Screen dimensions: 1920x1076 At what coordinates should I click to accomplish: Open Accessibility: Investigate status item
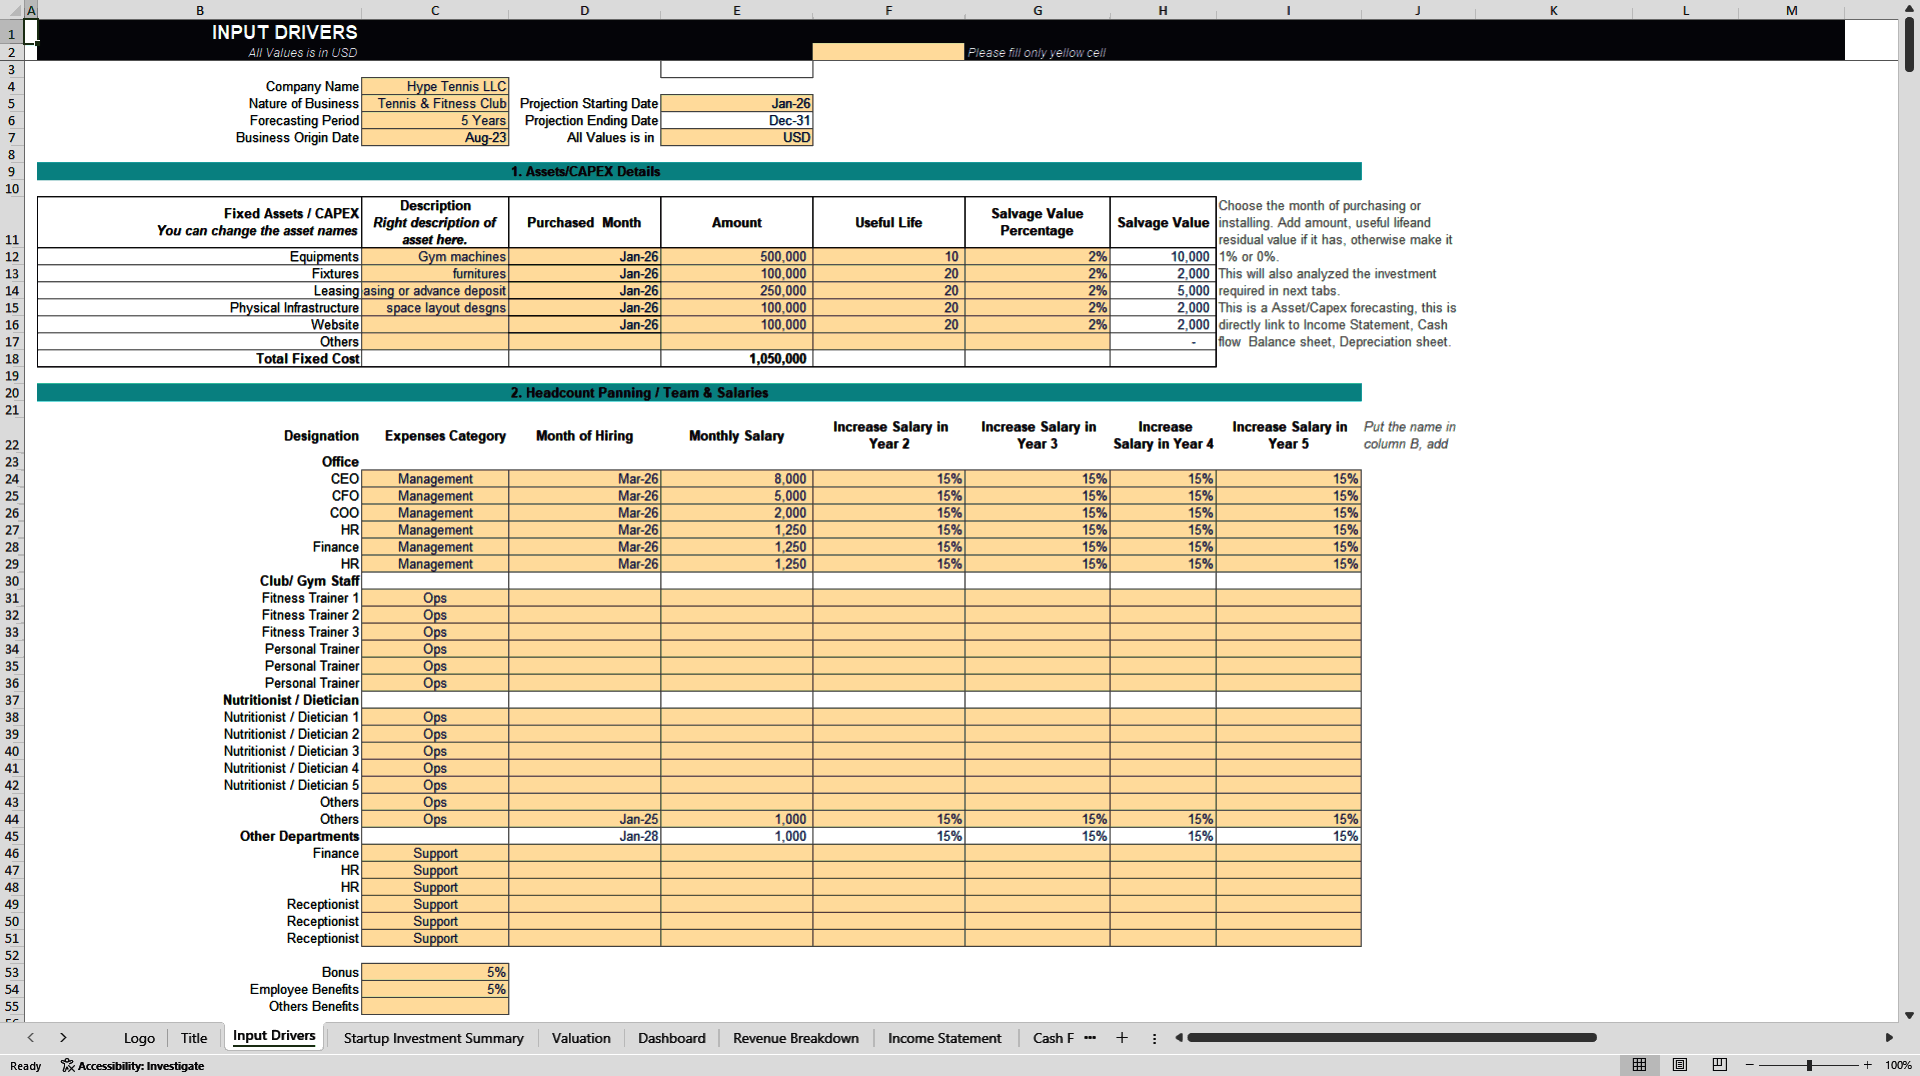(x=133, y=1066)
